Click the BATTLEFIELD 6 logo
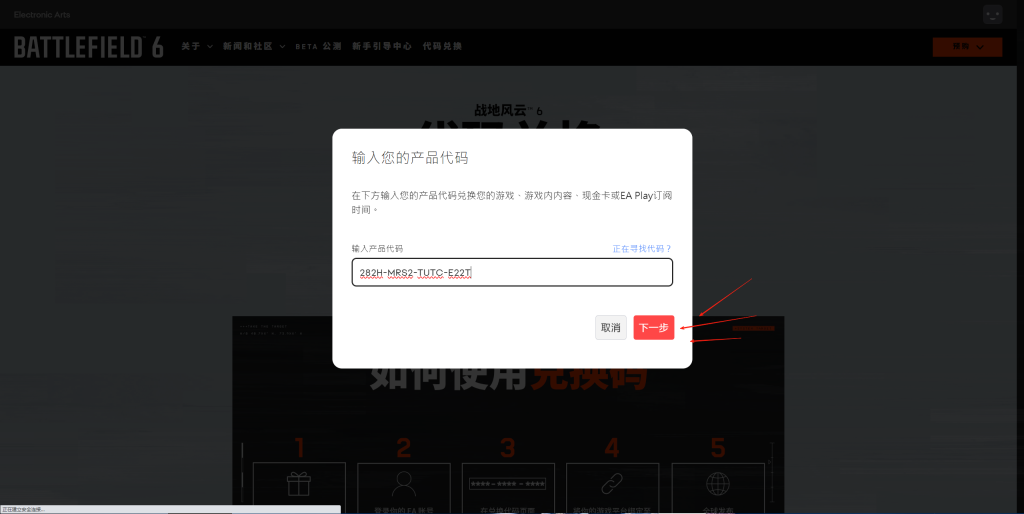 point(88,47)
